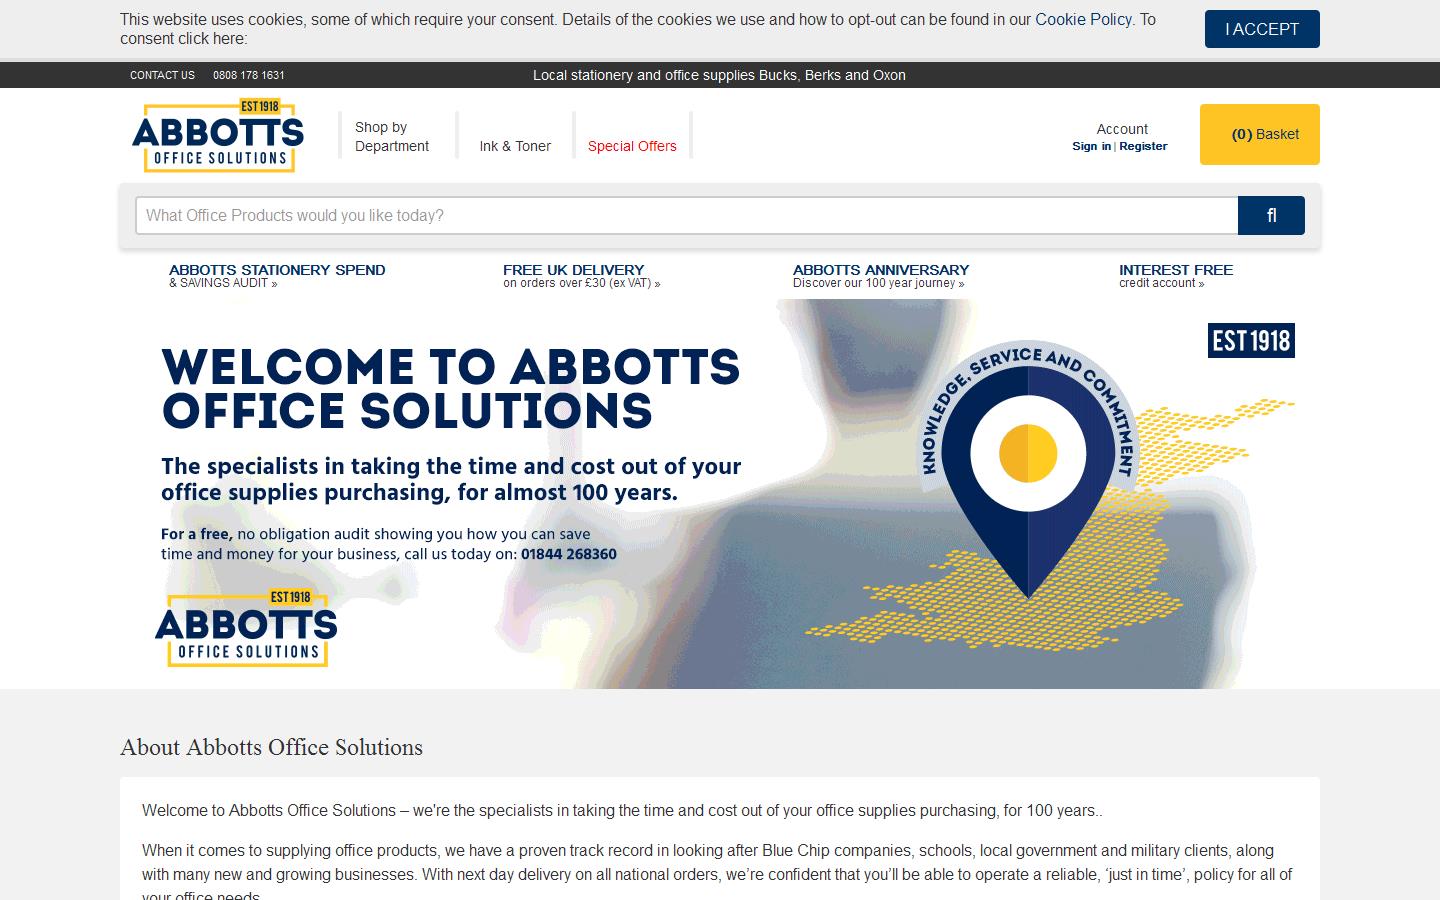Click the search magnifying glass icon
Viewport: 1440px width, 900px height.
(x=1271, y=215)
